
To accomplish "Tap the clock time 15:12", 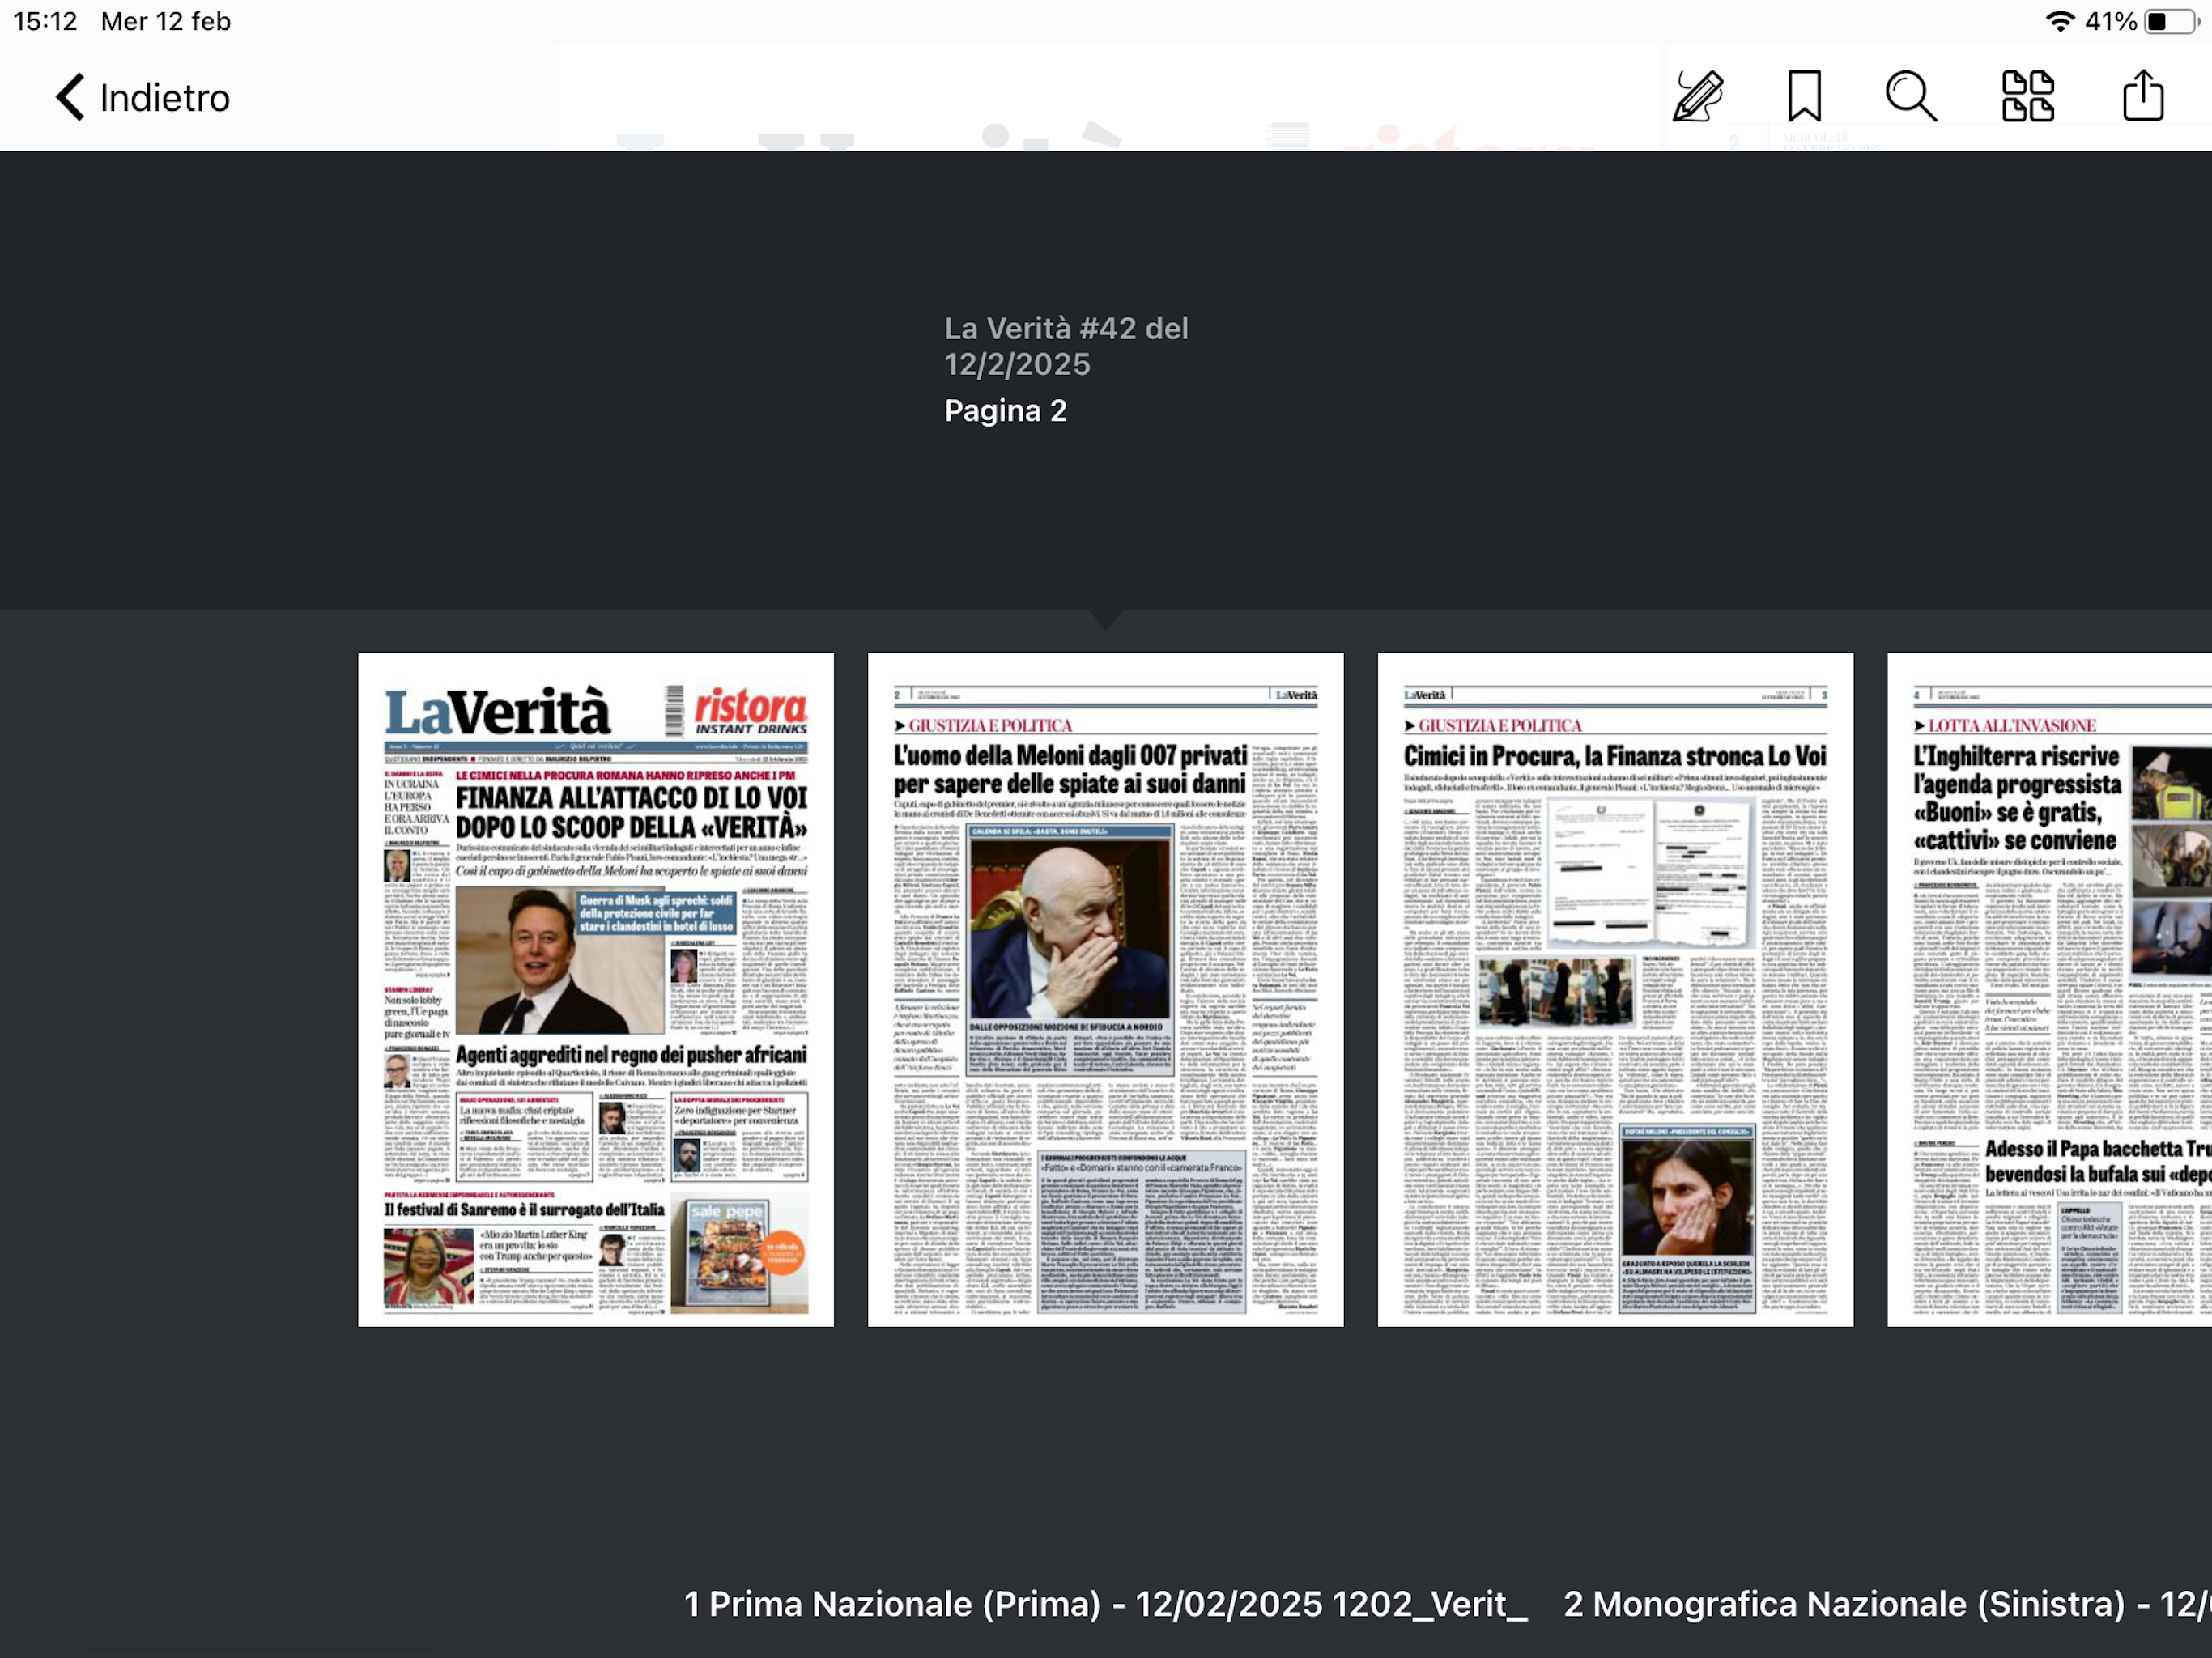I will tap(45, 21).
